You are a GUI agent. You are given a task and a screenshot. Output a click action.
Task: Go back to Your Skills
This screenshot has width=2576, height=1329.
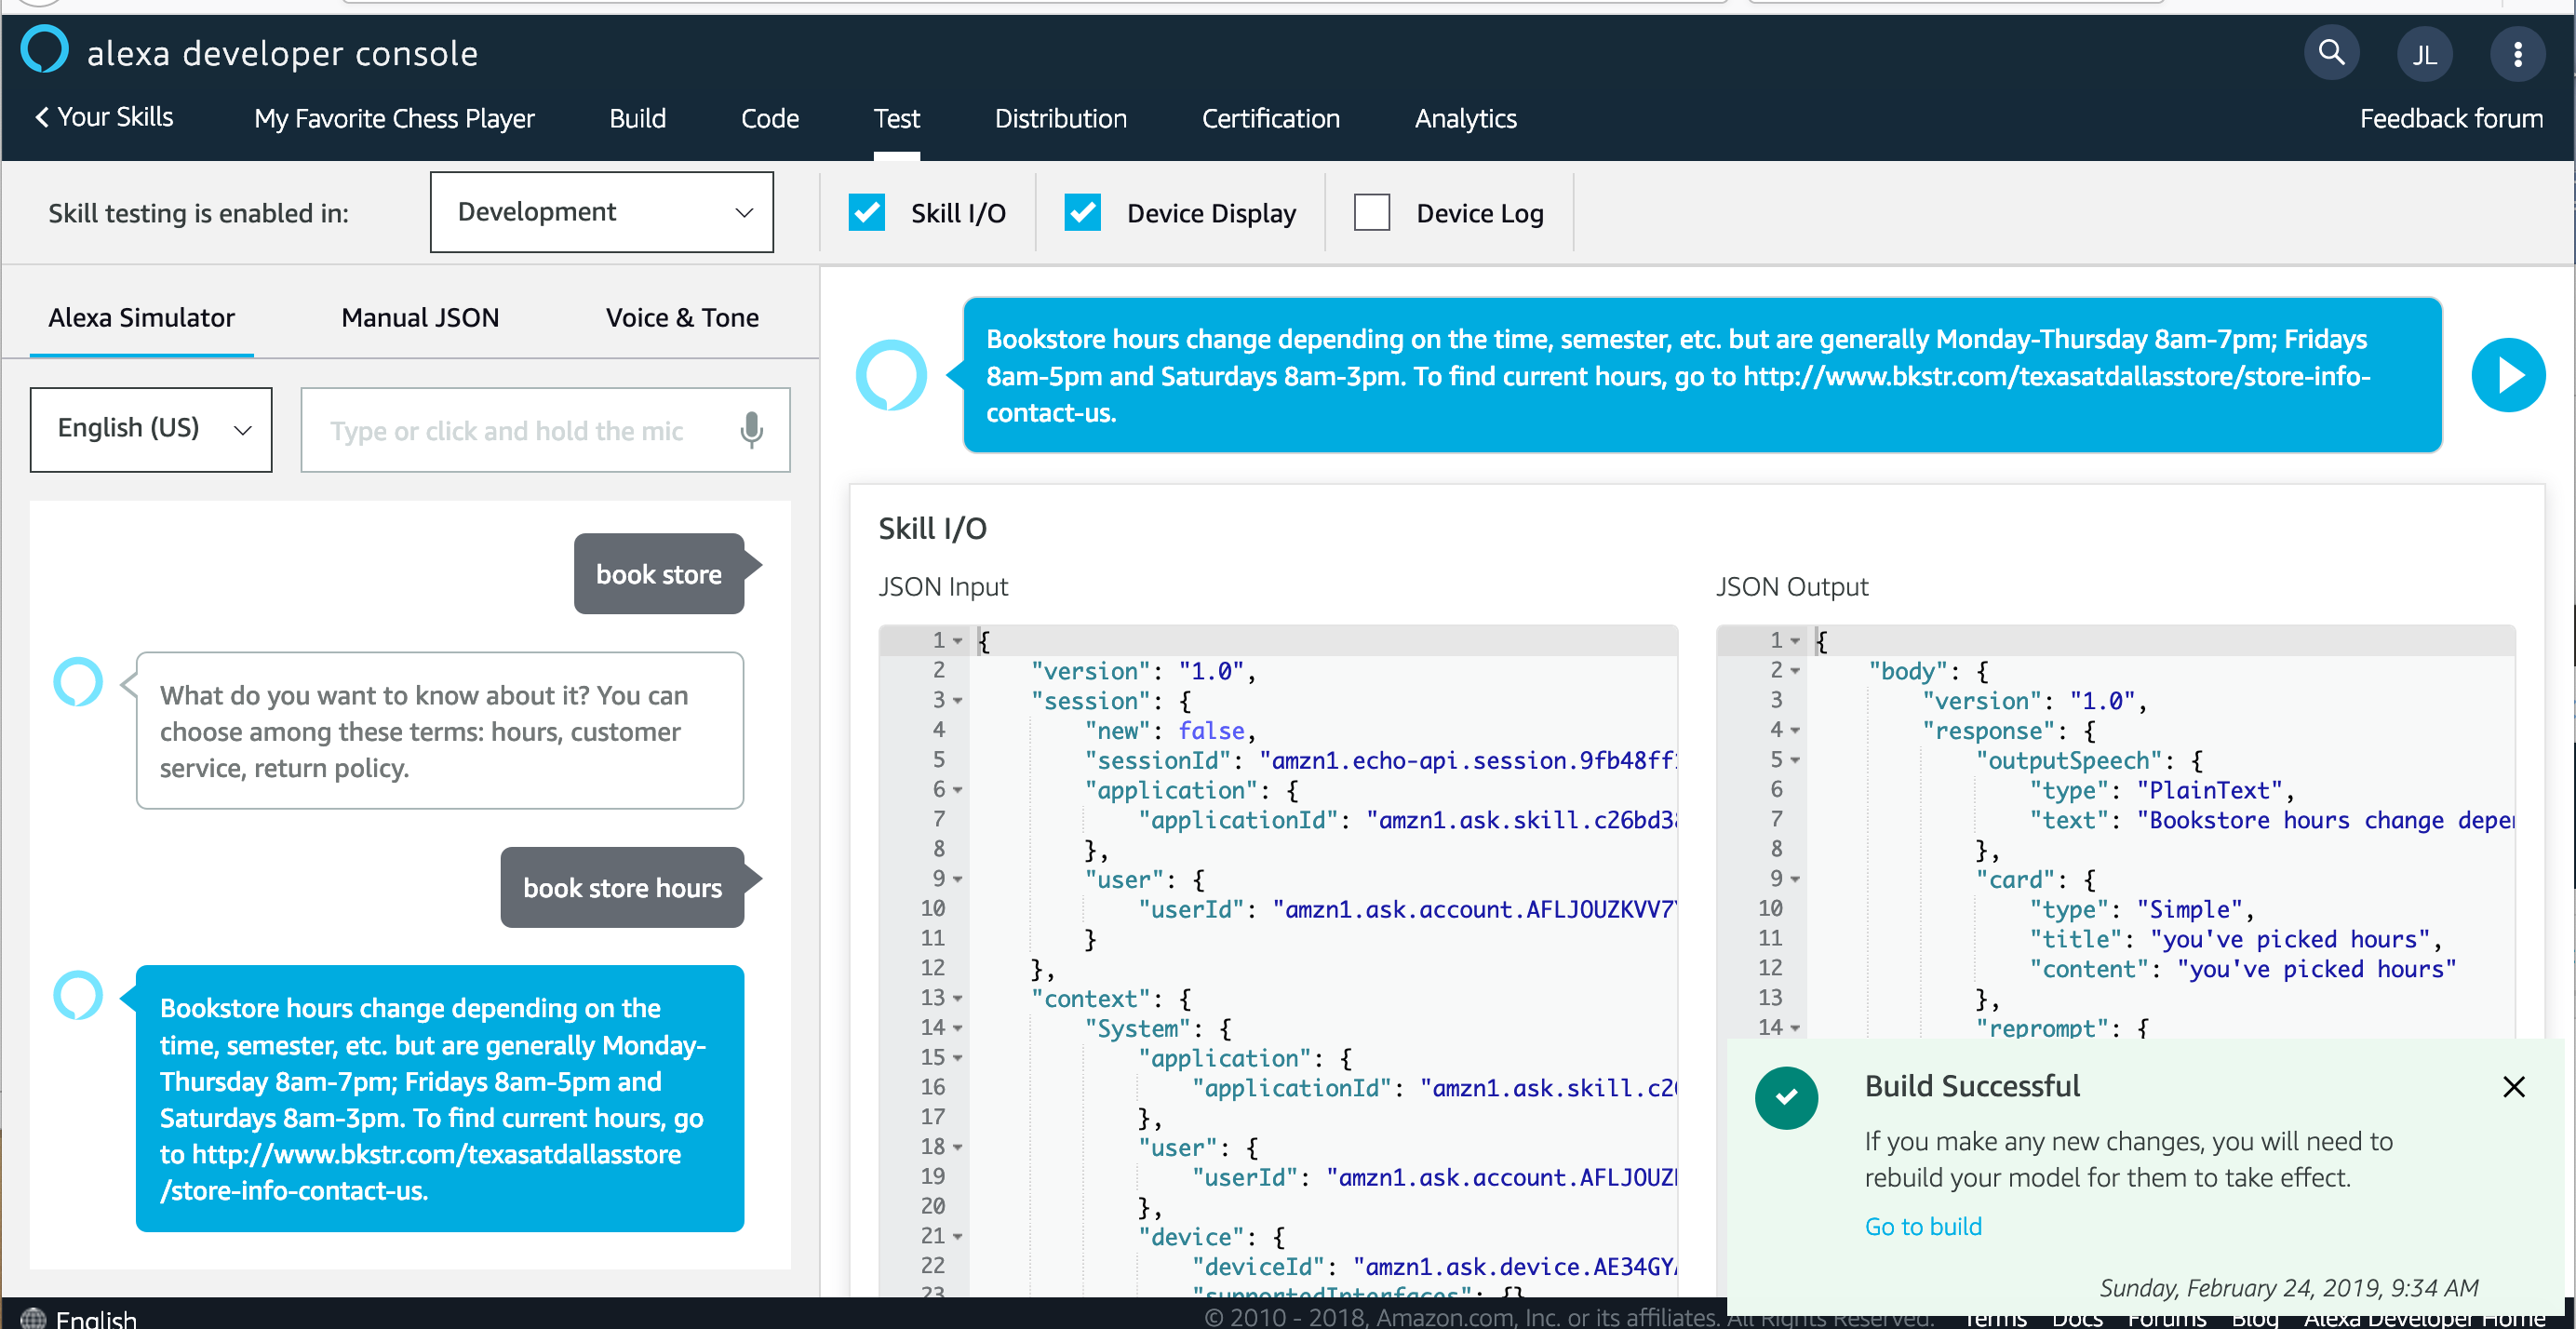[x=104, y=117]
